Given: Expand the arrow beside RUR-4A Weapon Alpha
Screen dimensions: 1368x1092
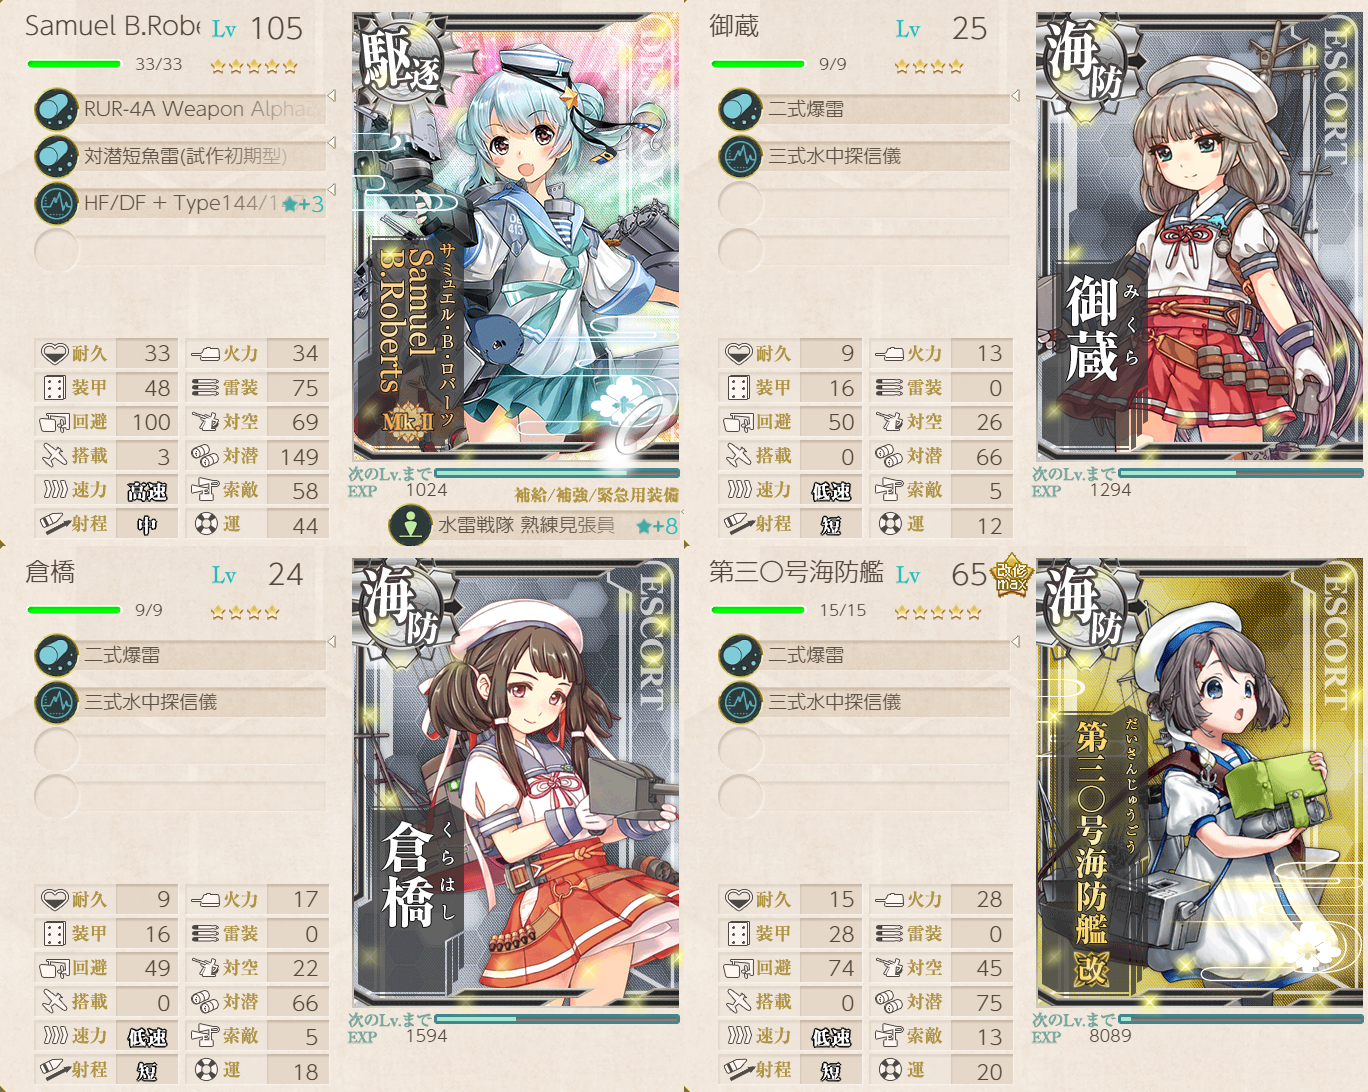Looking at the screenshot, I should [x=331, y=96].
